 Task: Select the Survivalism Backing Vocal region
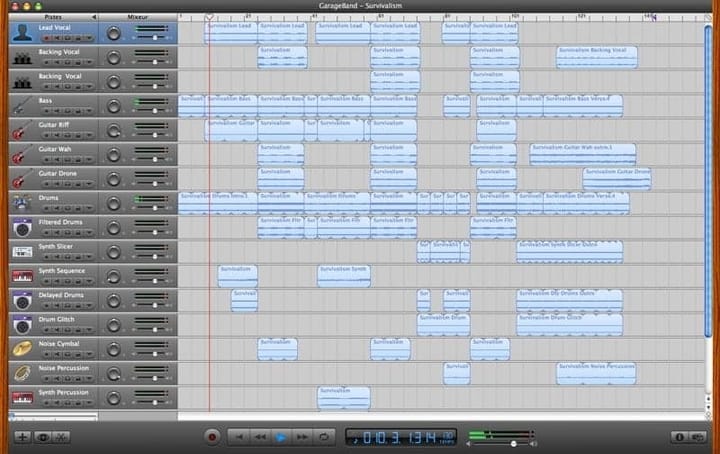(597, 57)
